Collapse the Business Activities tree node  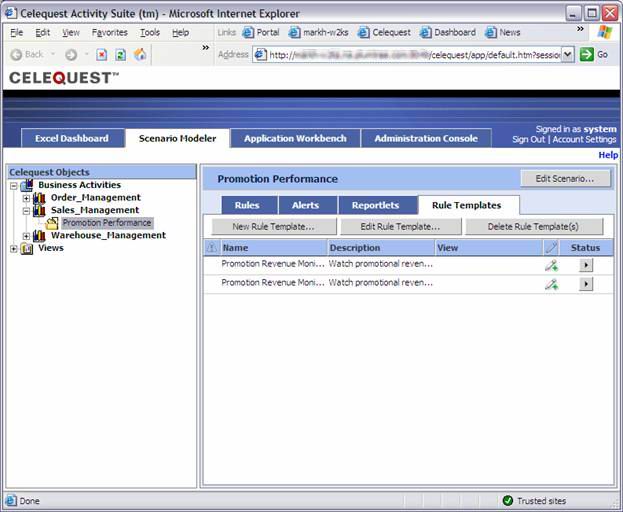tap(14, 185)
